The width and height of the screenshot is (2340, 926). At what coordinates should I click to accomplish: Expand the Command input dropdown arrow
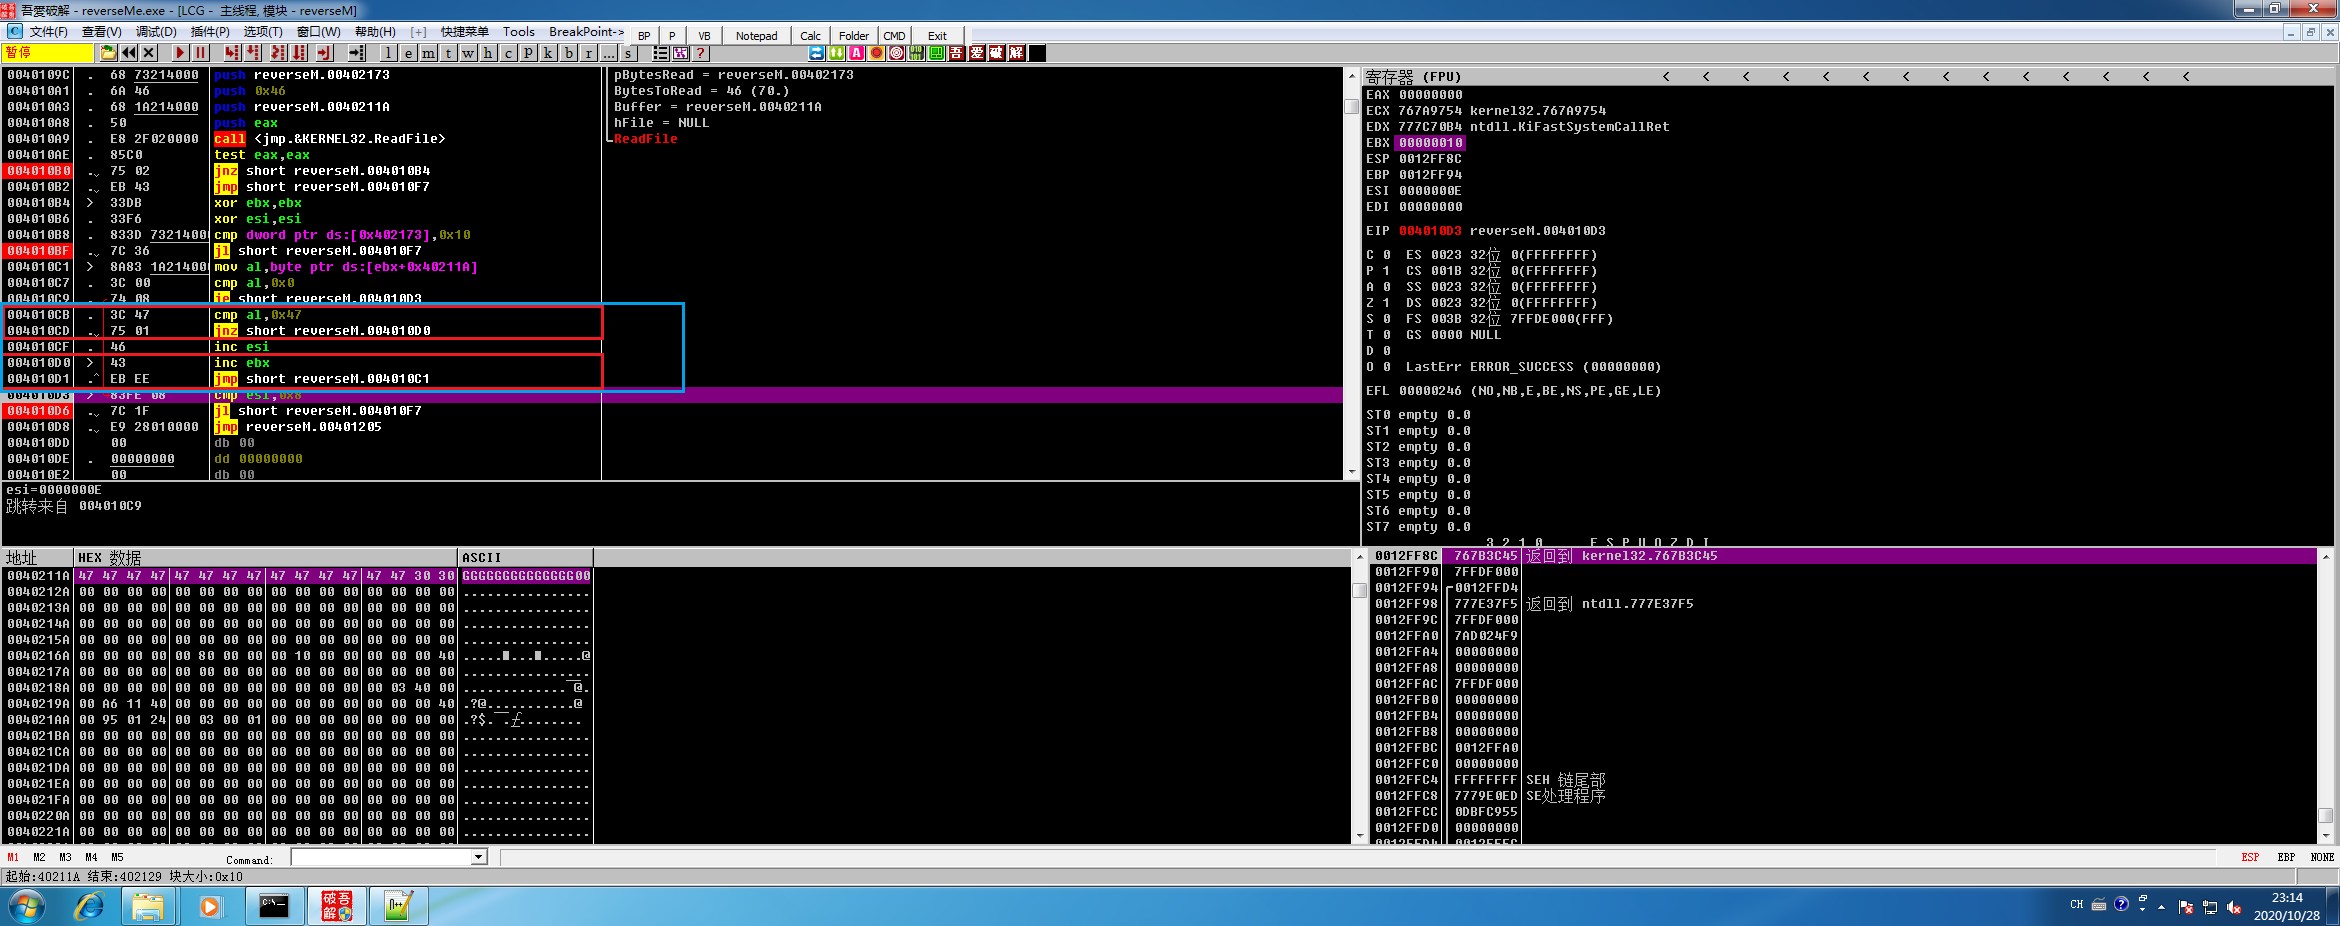click(478, 857)
